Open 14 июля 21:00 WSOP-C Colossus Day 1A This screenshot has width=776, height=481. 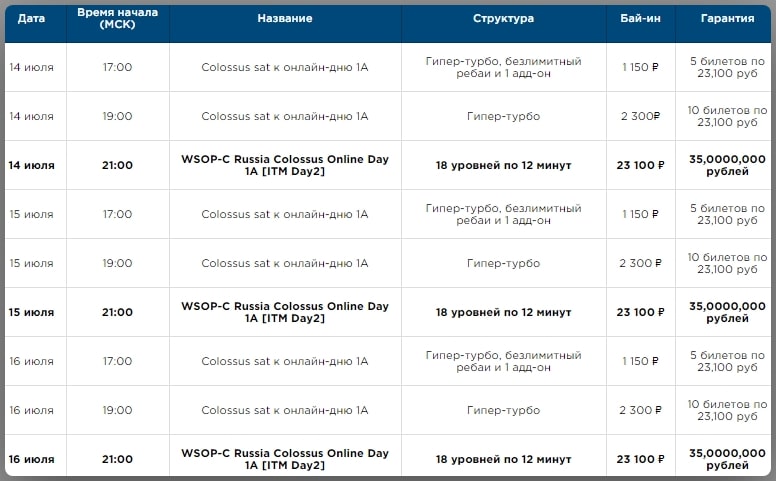coord(285,165)
